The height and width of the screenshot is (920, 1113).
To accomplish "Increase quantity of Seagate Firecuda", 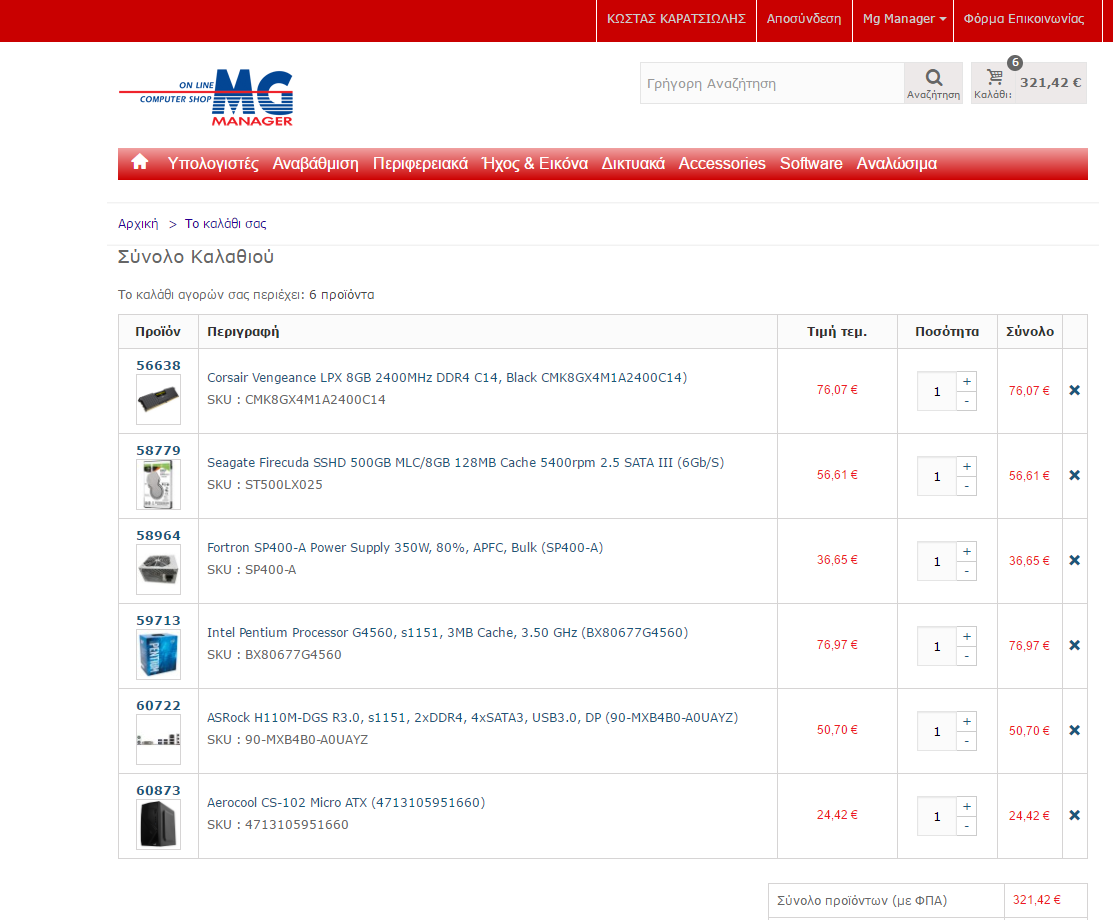I will [966, 466].
